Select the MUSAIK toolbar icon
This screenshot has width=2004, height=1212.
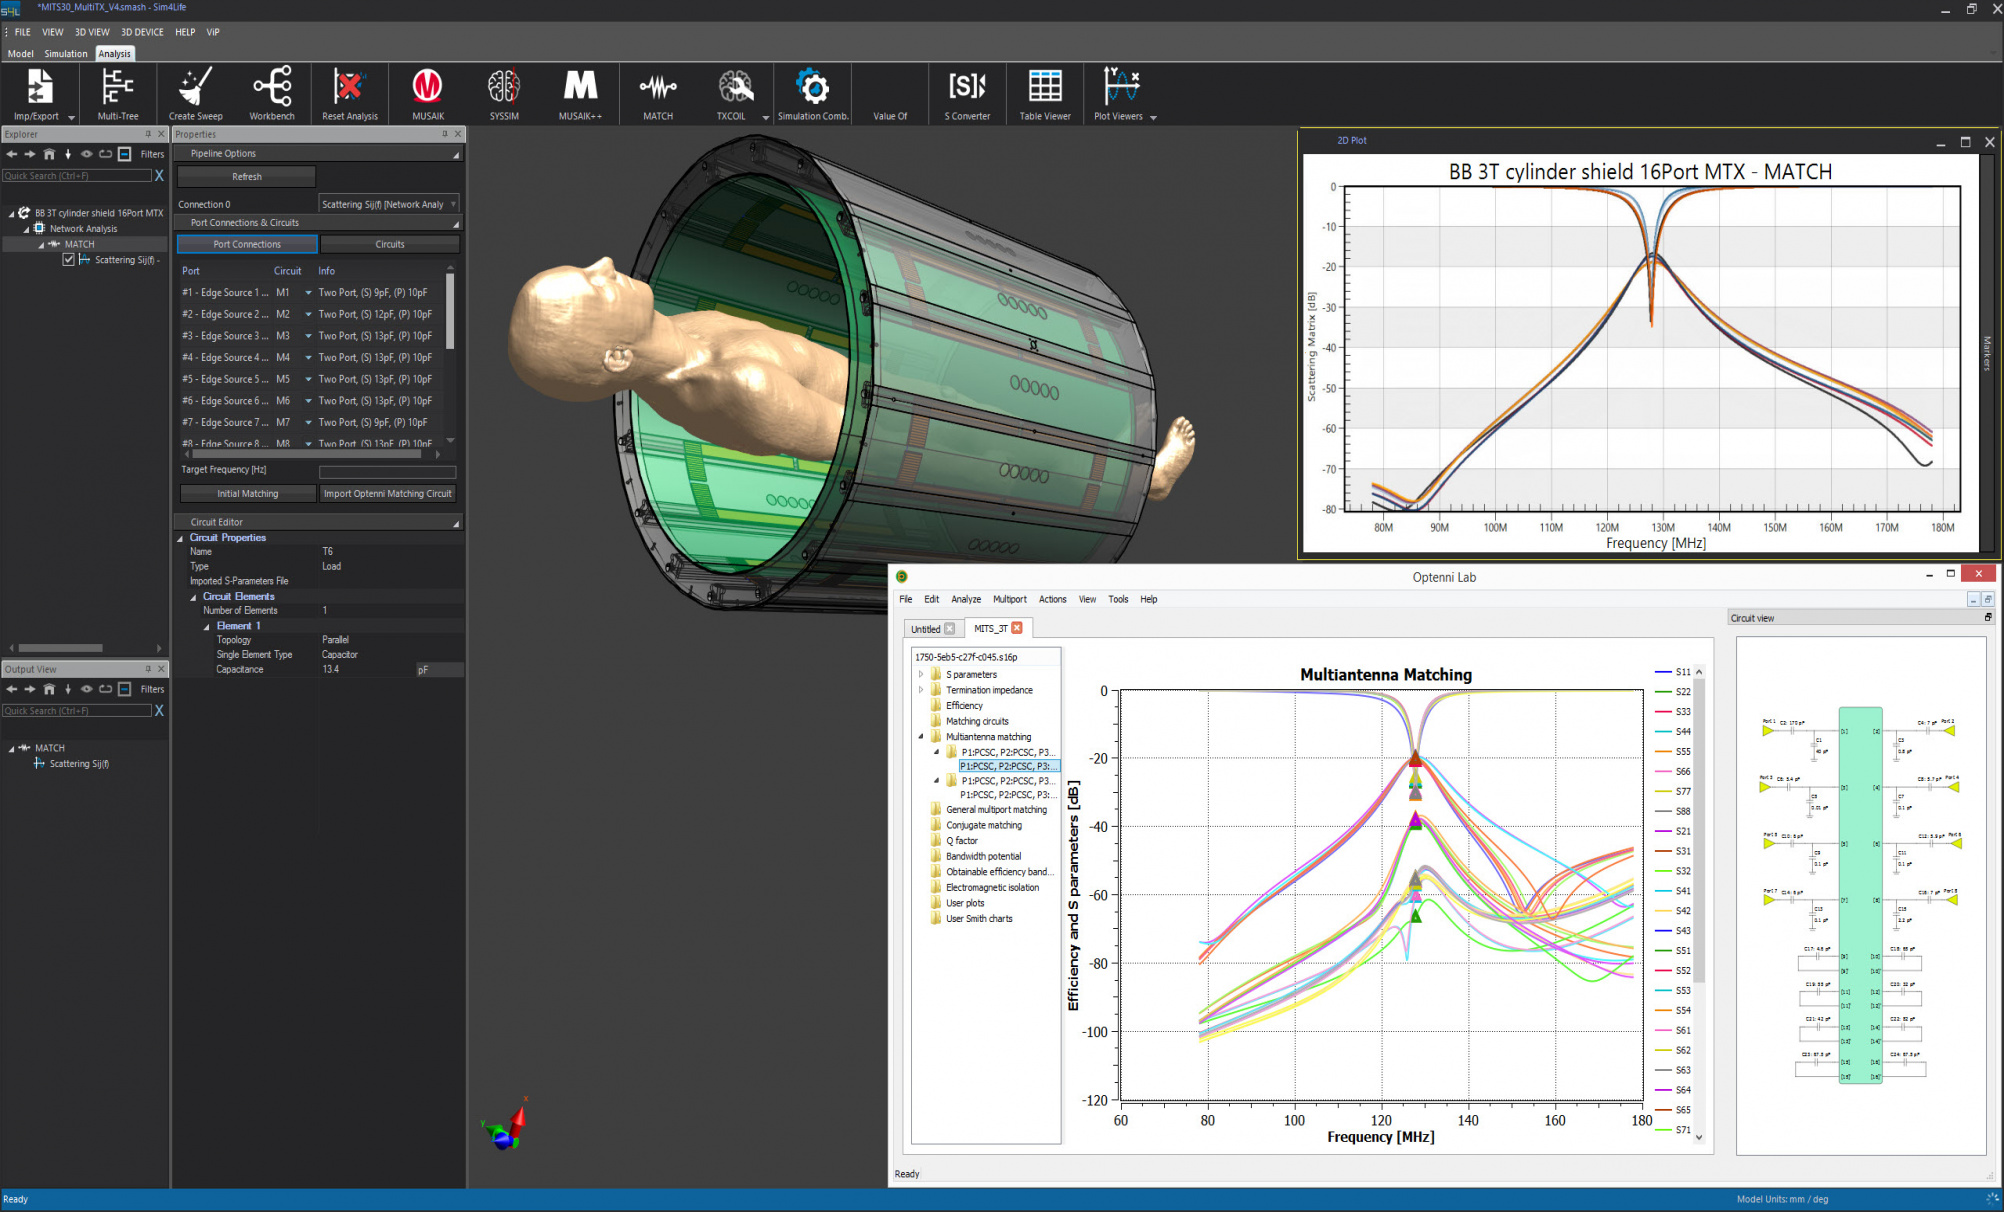tap(428, 92)
